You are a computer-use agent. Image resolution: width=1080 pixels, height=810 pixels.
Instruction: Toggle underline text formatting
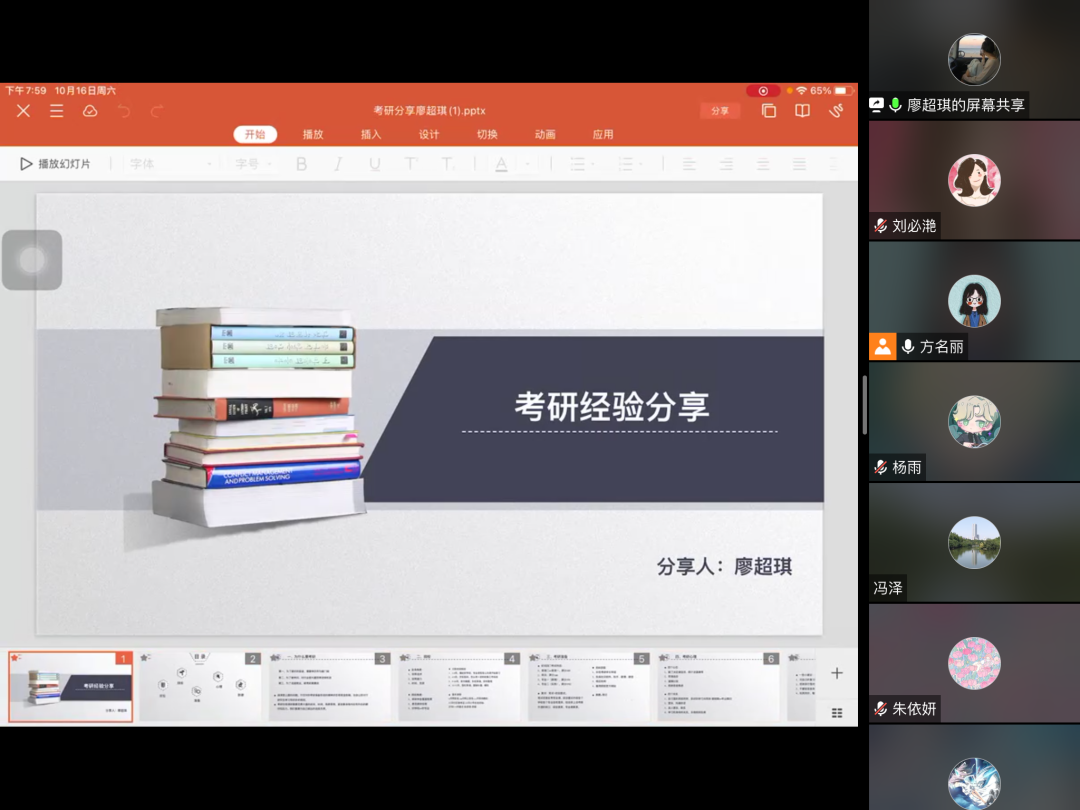375,164
